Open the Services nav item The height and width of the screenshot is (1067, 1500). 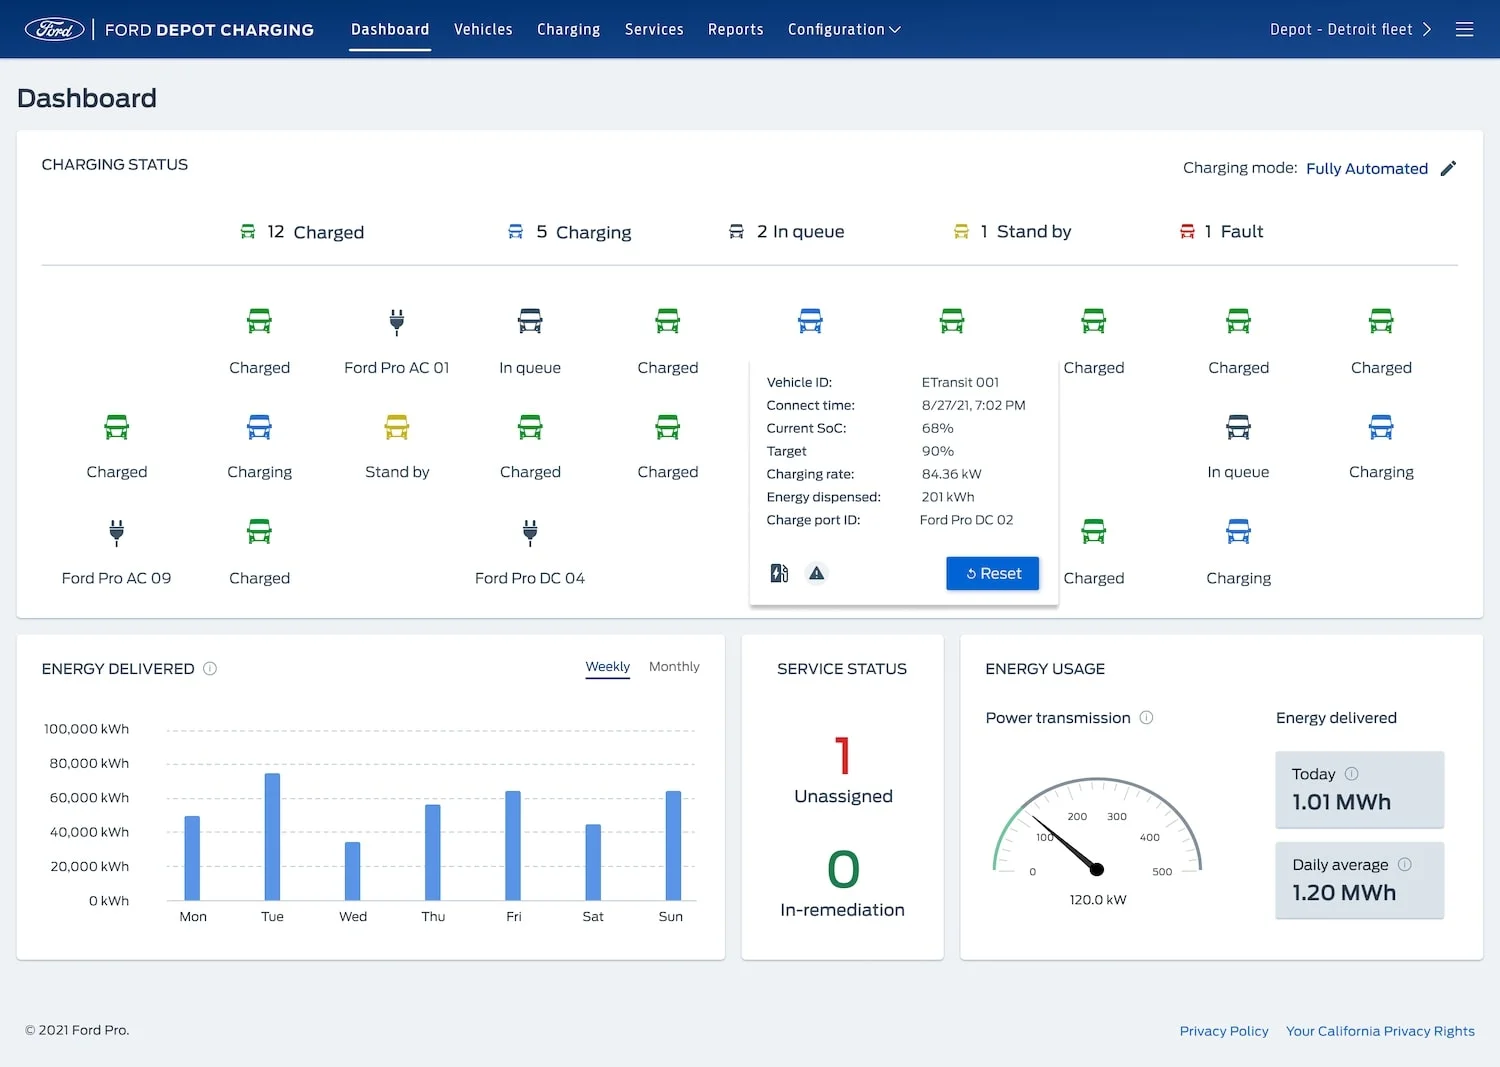point(654,30)
